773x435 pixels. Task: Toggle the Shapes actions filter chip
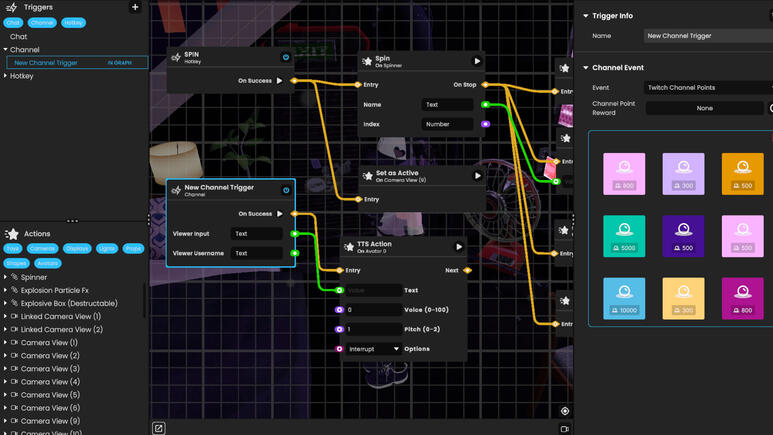[x=17, y=263]
